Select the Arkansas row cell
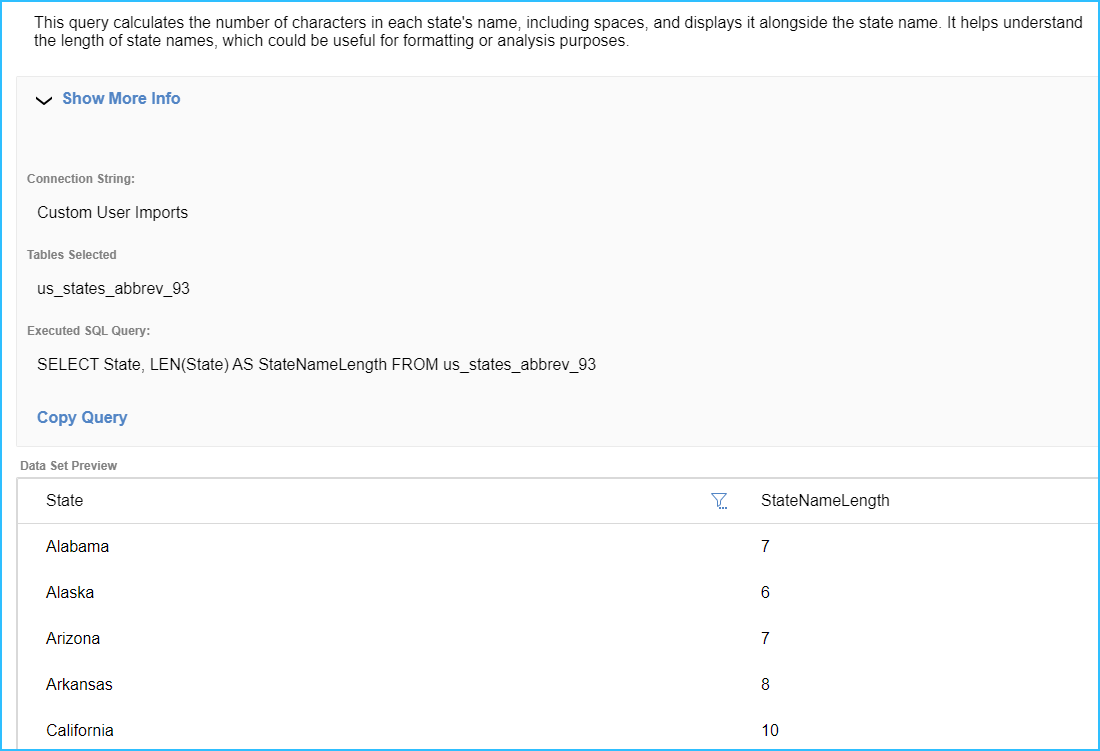This screenshot has height=751, width=1100. 79,684
